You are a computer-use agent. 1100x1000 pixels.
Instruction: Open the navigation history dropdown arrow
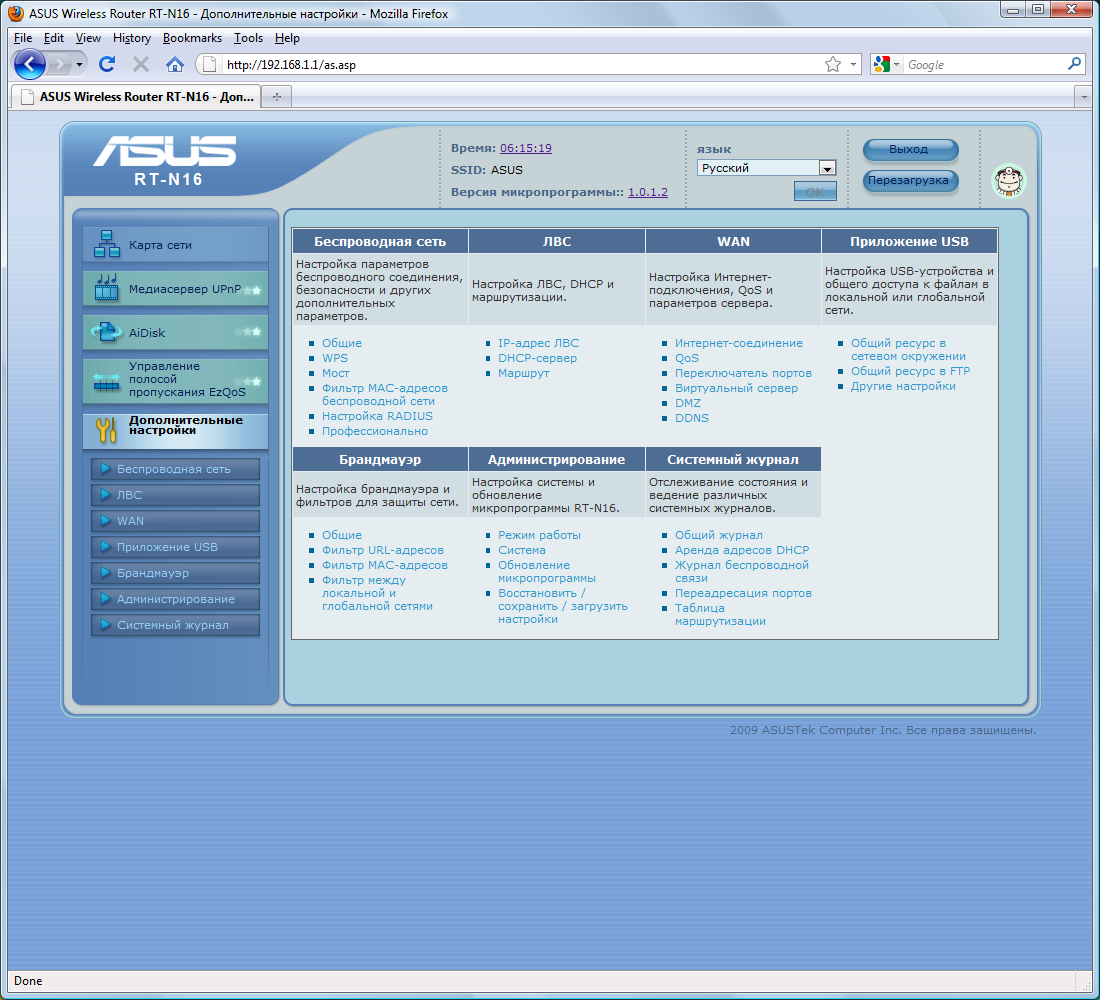click(79, 65)
